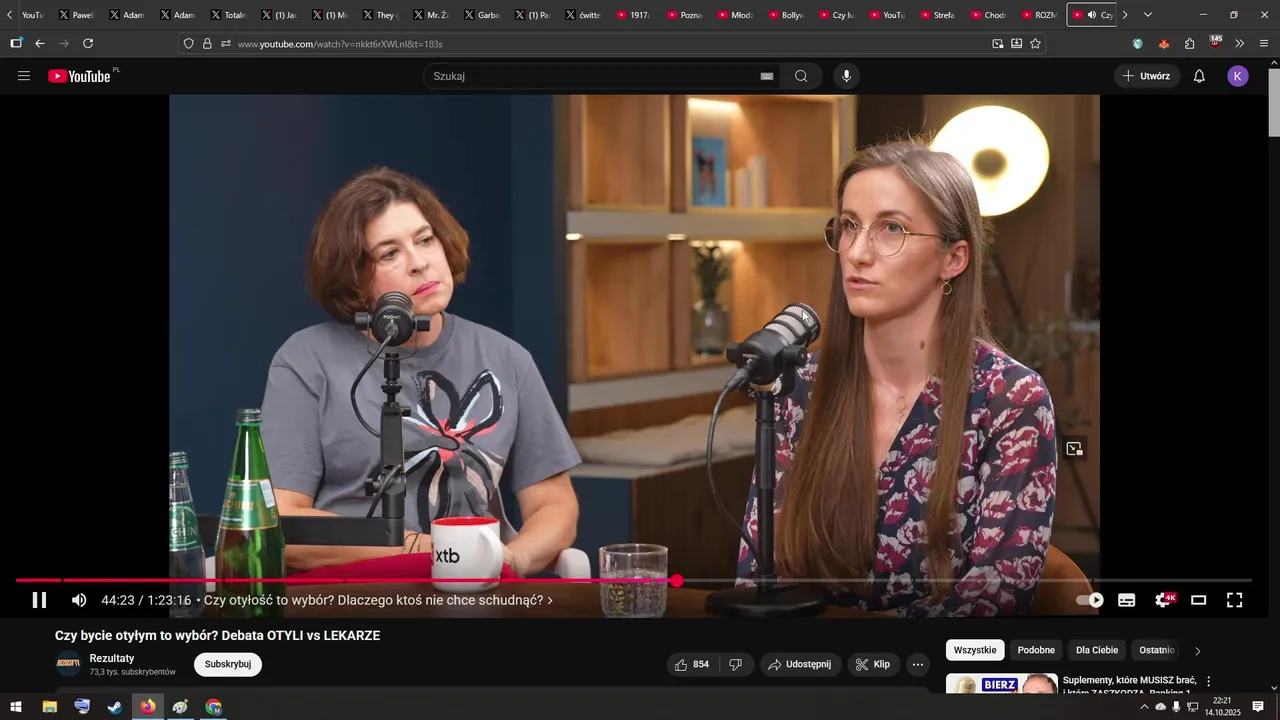Switch to theater mode

coord(1199,600)
